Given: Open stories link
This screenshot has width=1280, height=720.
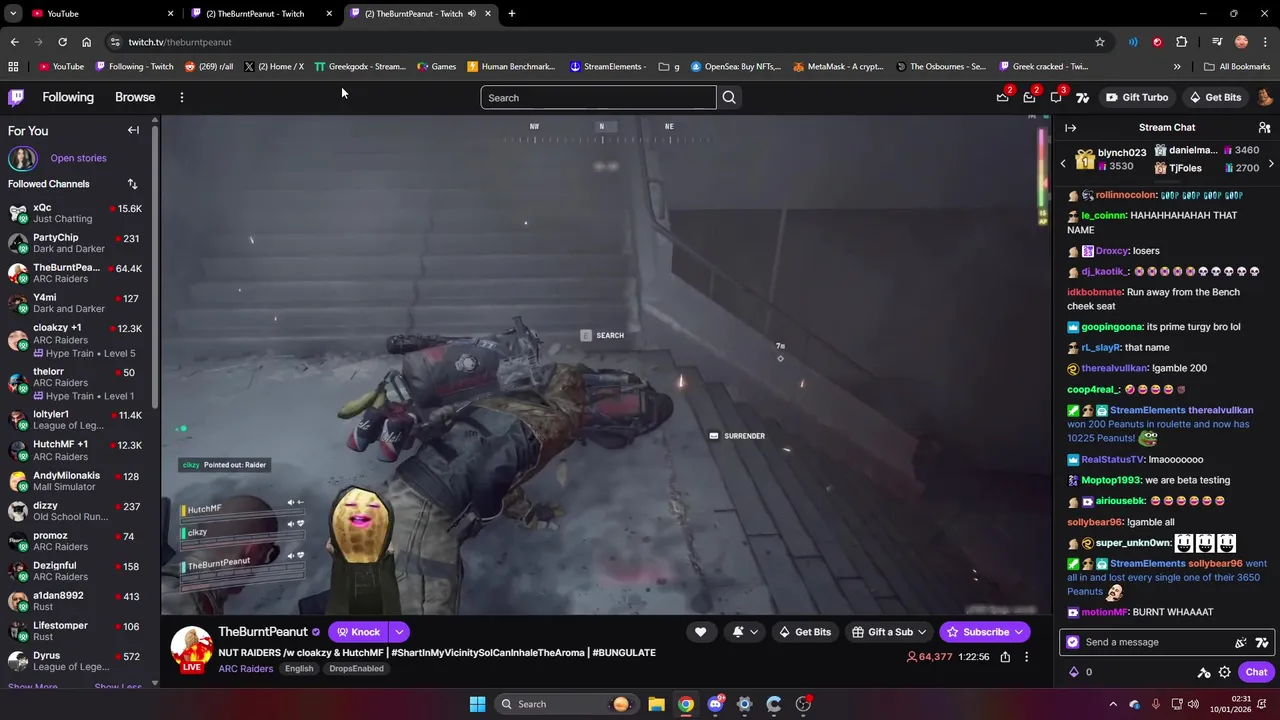Looking at the screenshot, I should (78, 158).
